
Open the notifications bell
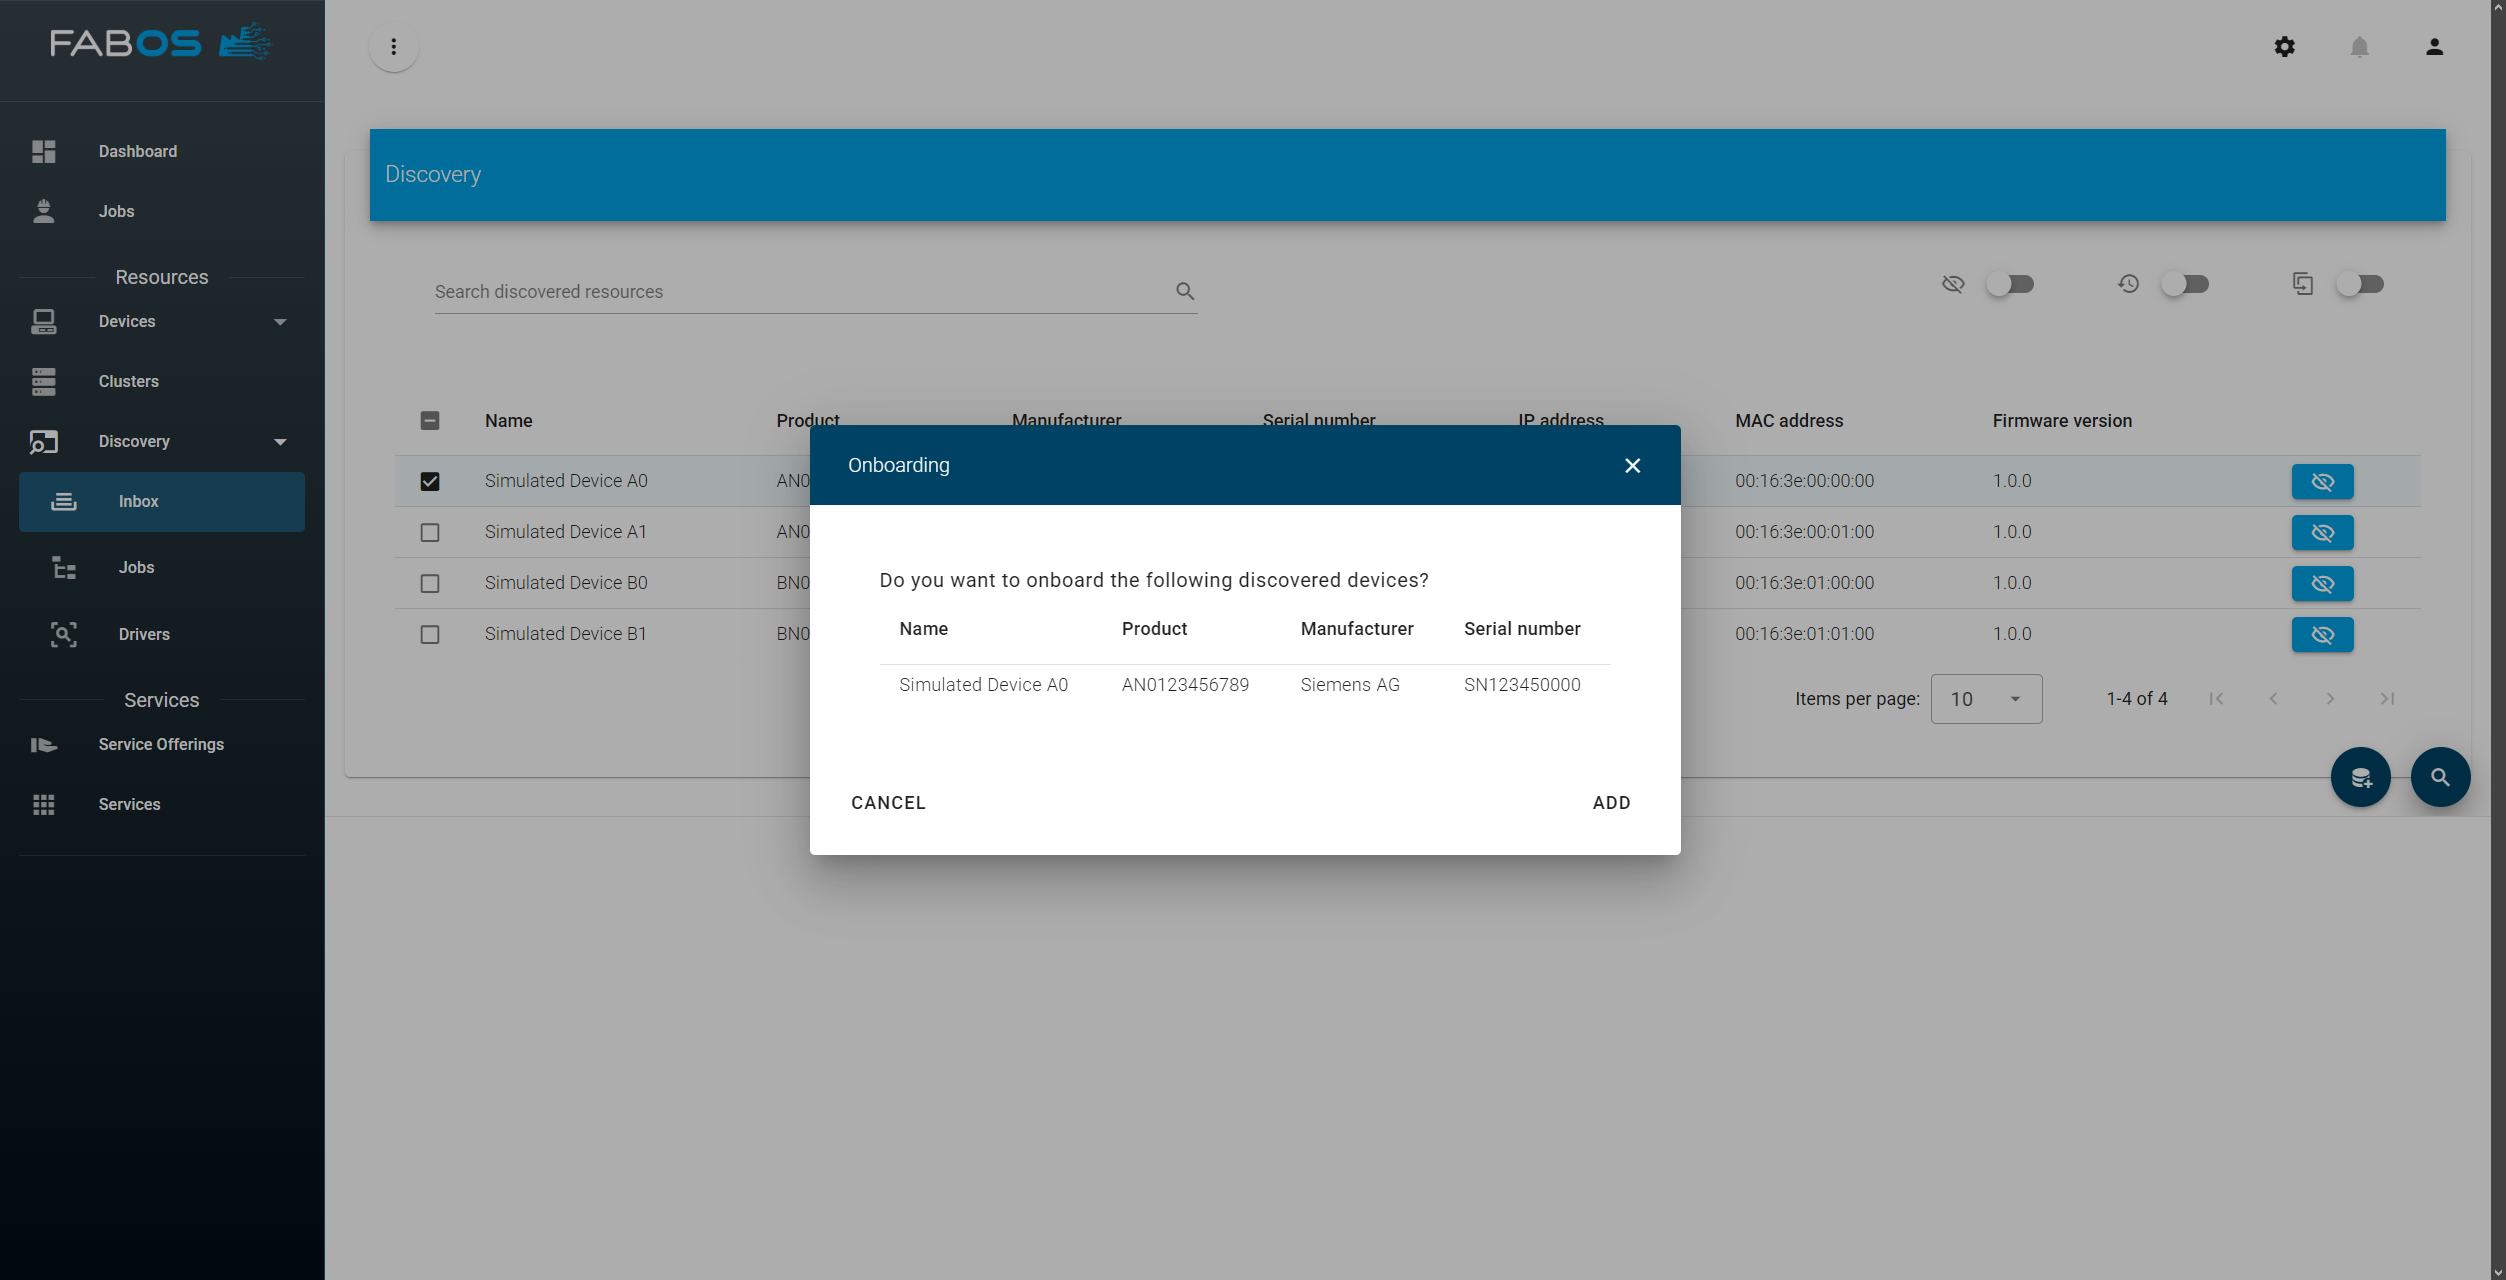[x=2359, y=47]
